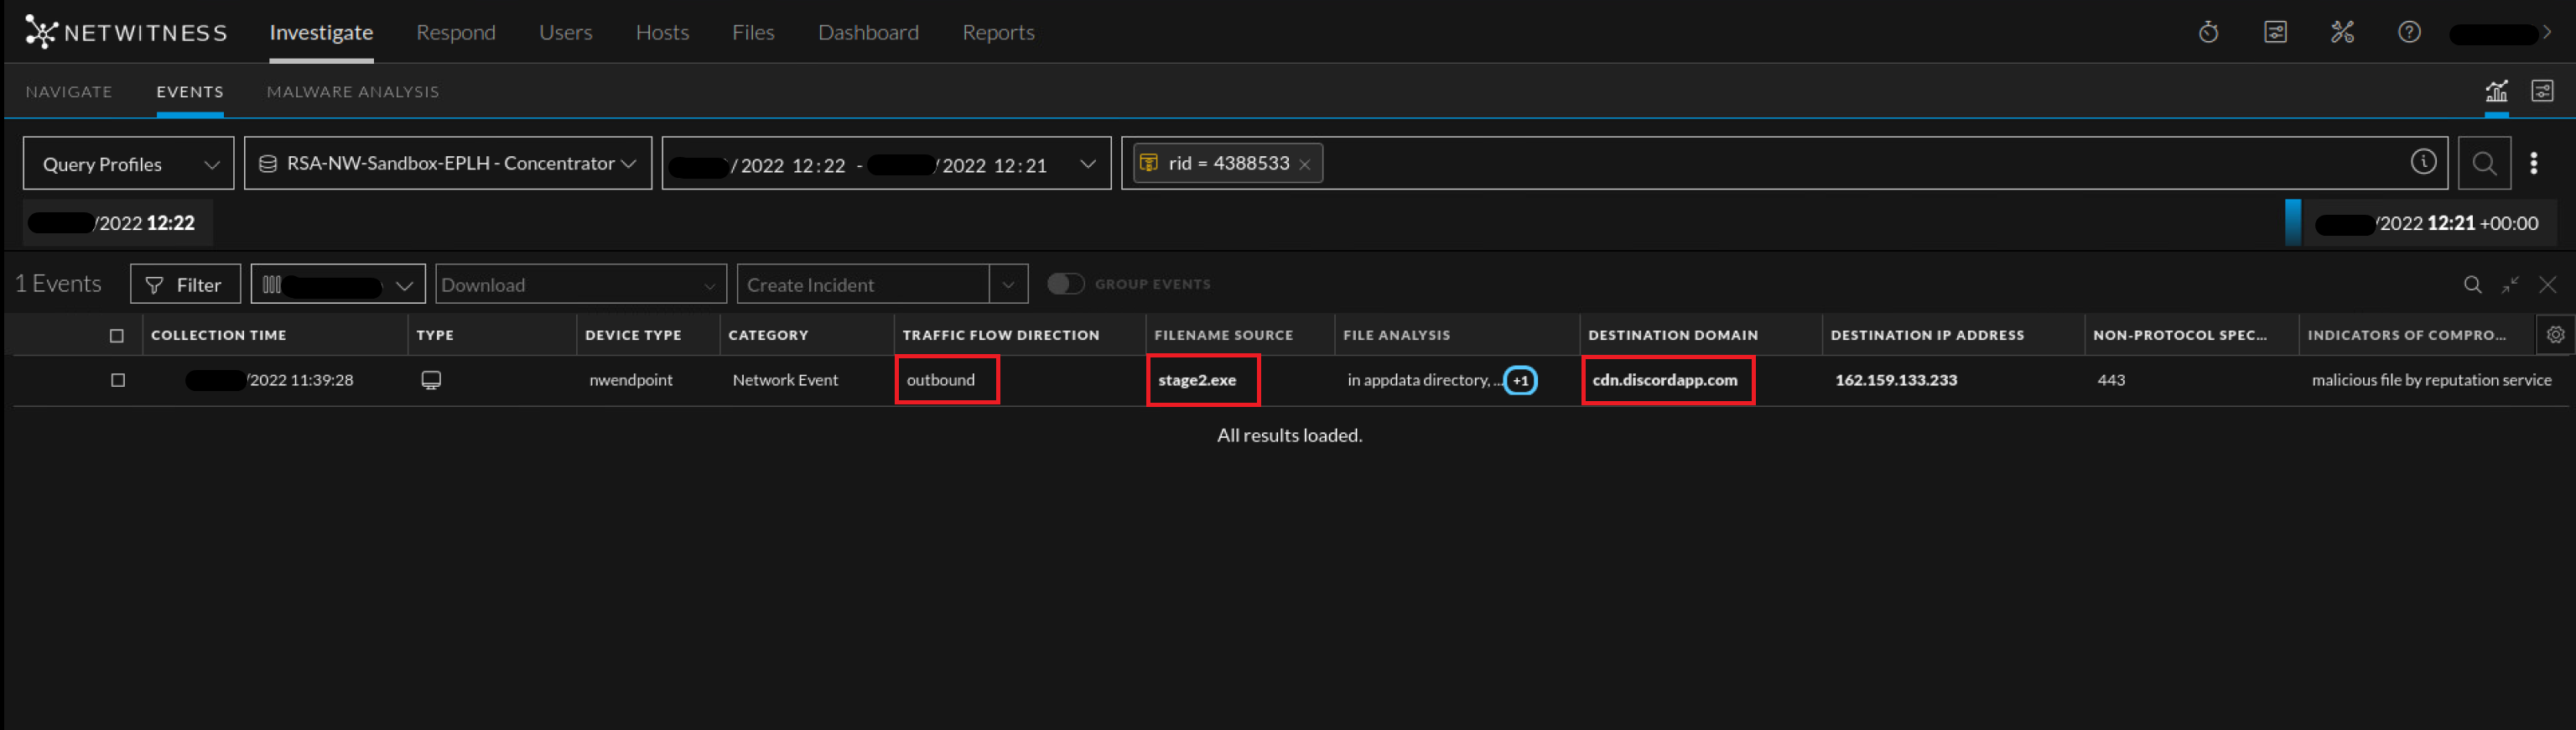The width and height of the screenshot is (2576, 730).
Task: Expand the Create Incident dropdown
Action: (1008, 285)
